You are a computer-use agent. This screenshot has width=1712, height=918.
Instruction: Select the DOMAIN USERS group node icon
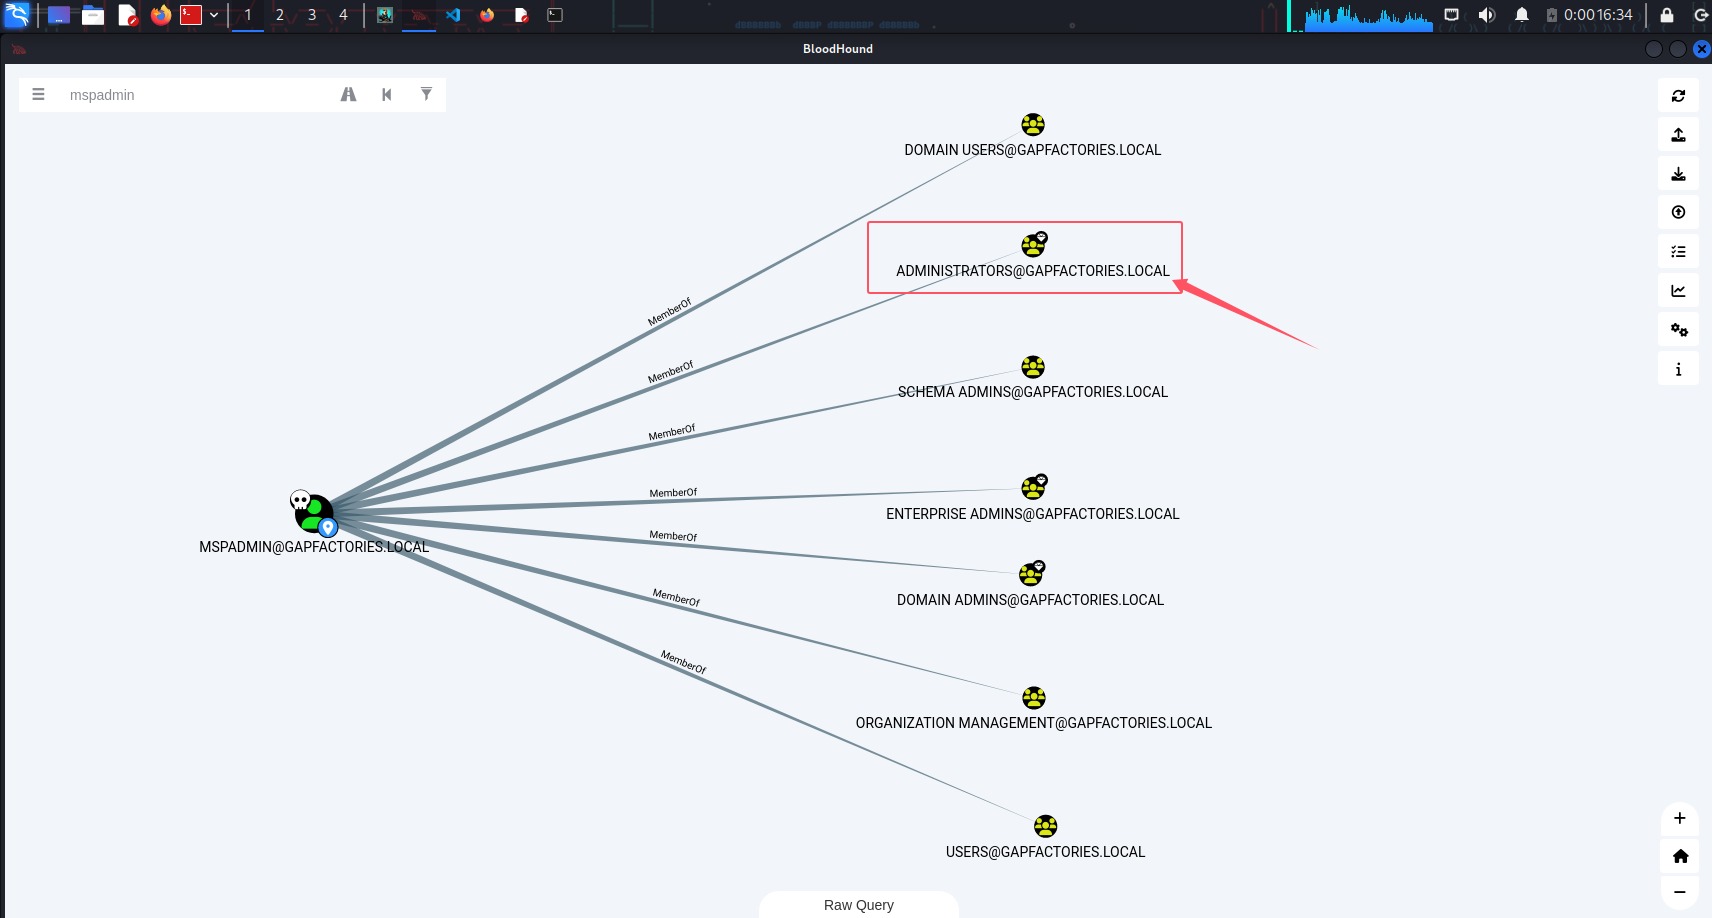click(1033, 125)
